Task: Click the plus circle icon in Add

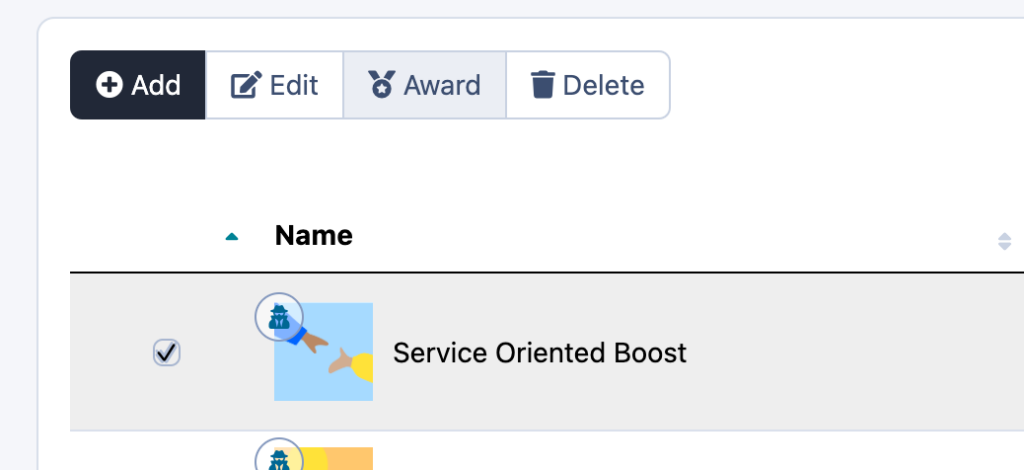Action: click(109, 85)
